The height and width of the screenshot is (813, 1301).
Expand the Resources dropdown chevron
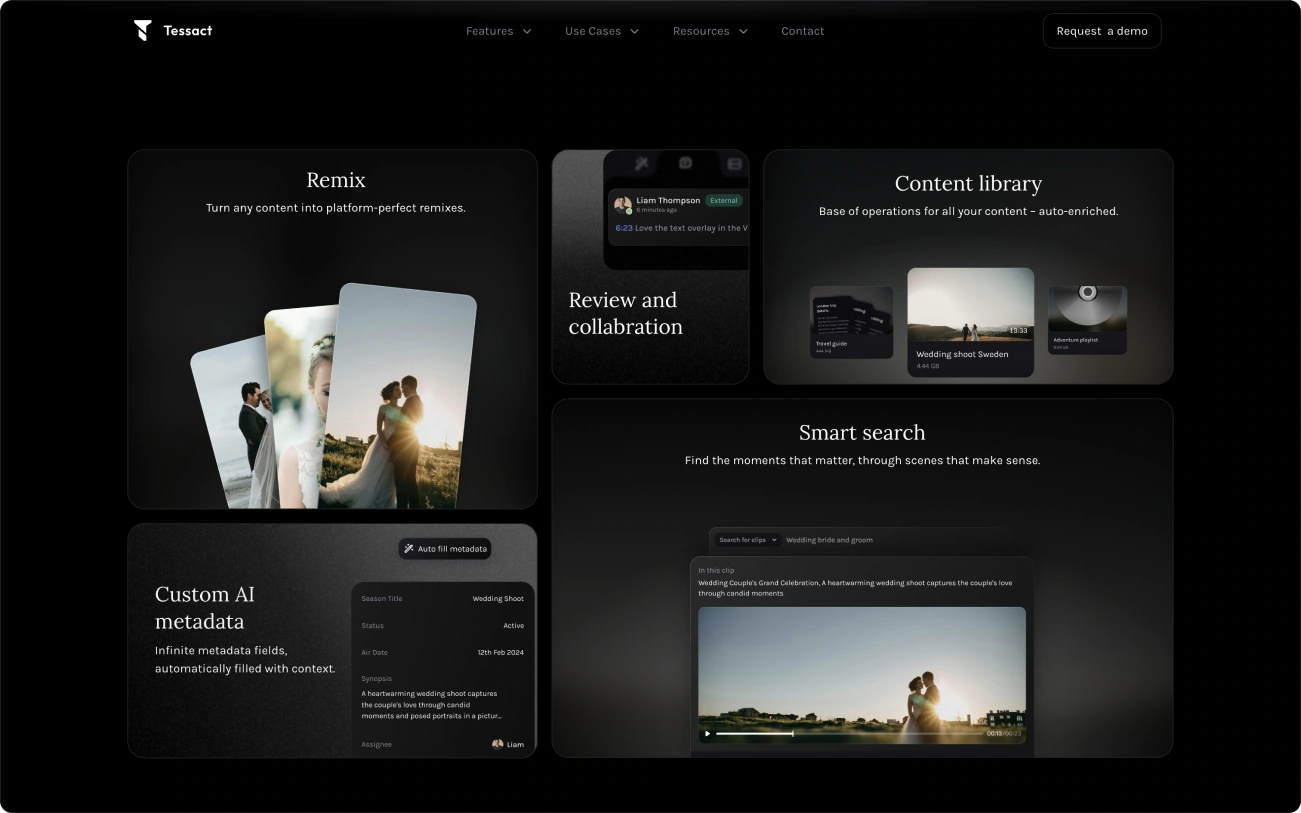743,31
